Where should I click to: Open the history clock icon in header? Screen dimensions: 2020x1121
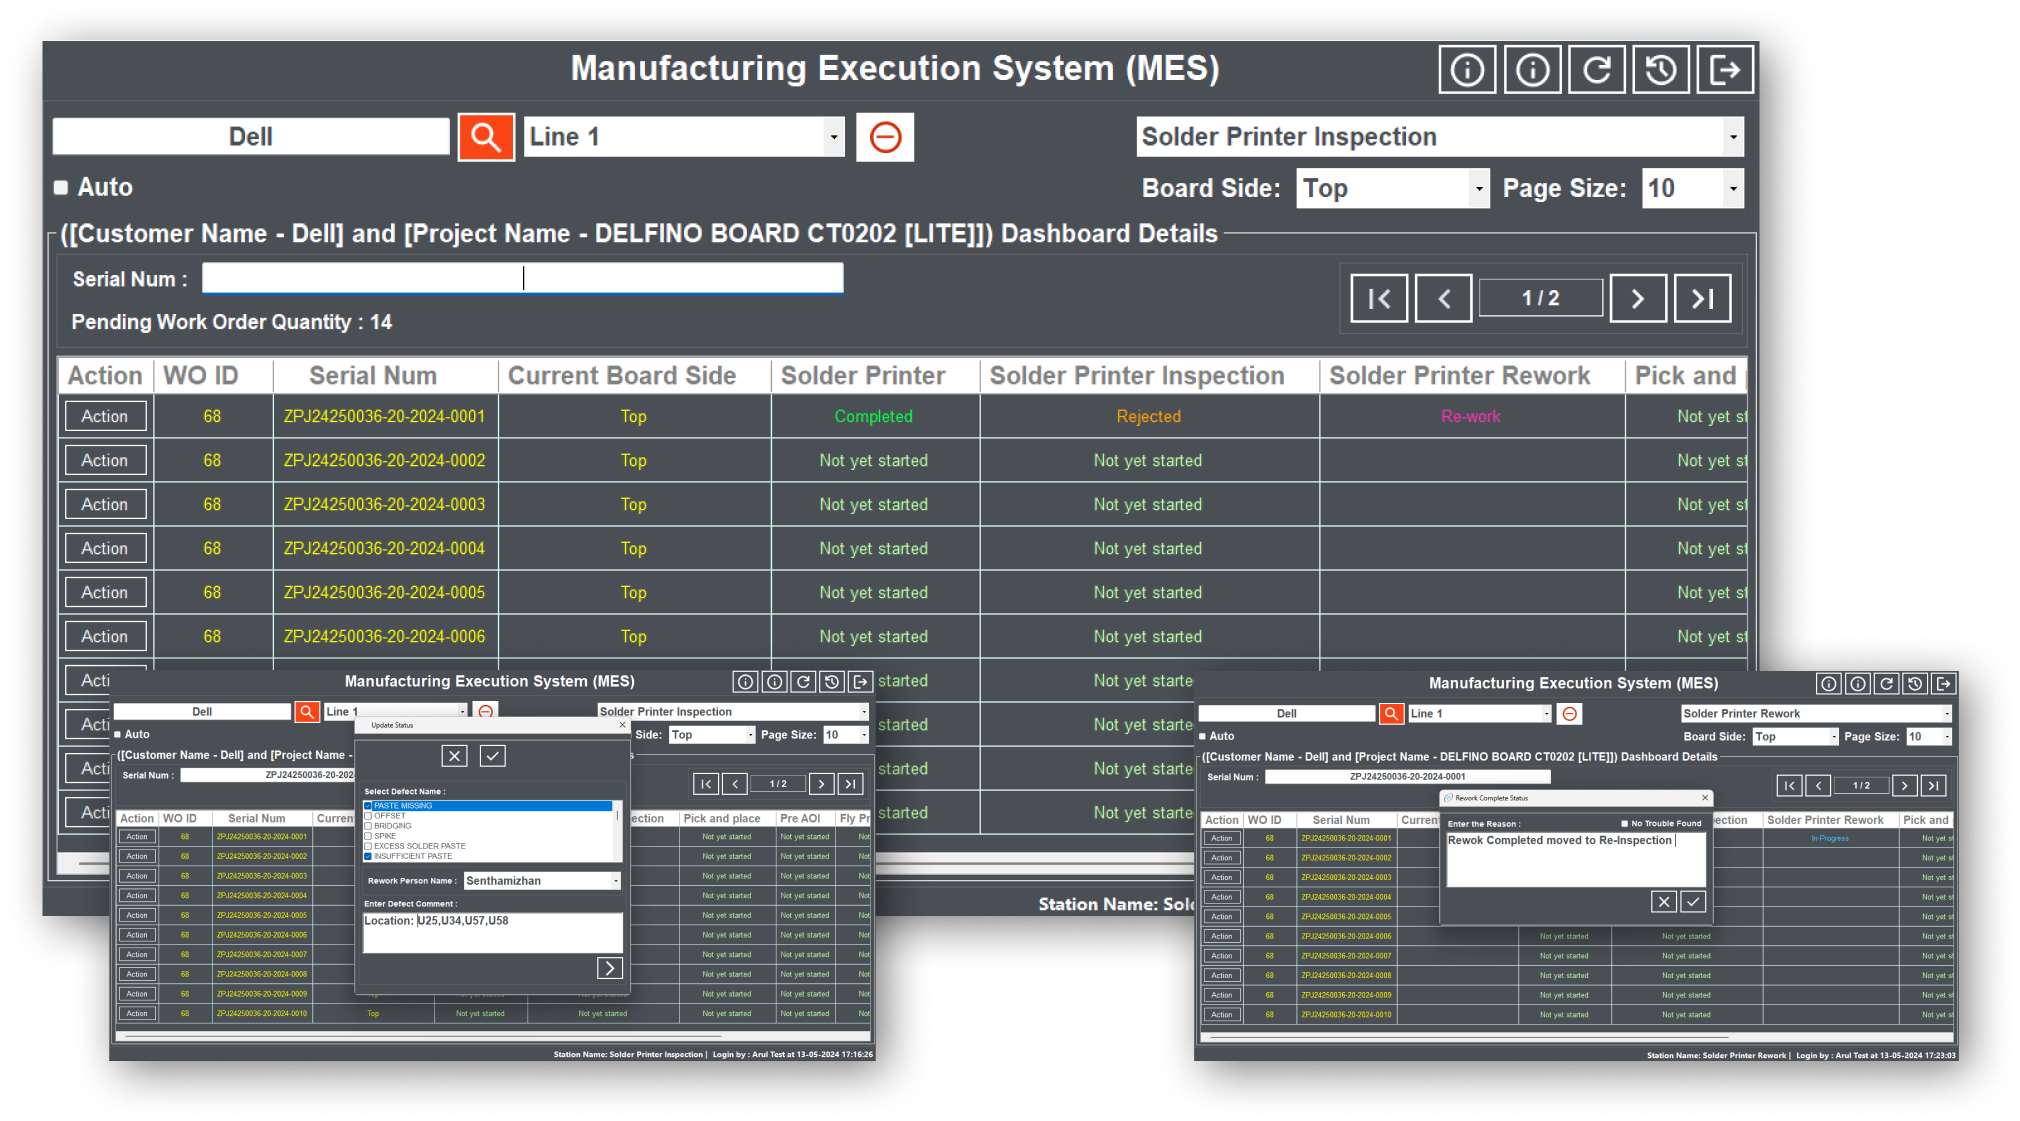[x=1660, y=70]
